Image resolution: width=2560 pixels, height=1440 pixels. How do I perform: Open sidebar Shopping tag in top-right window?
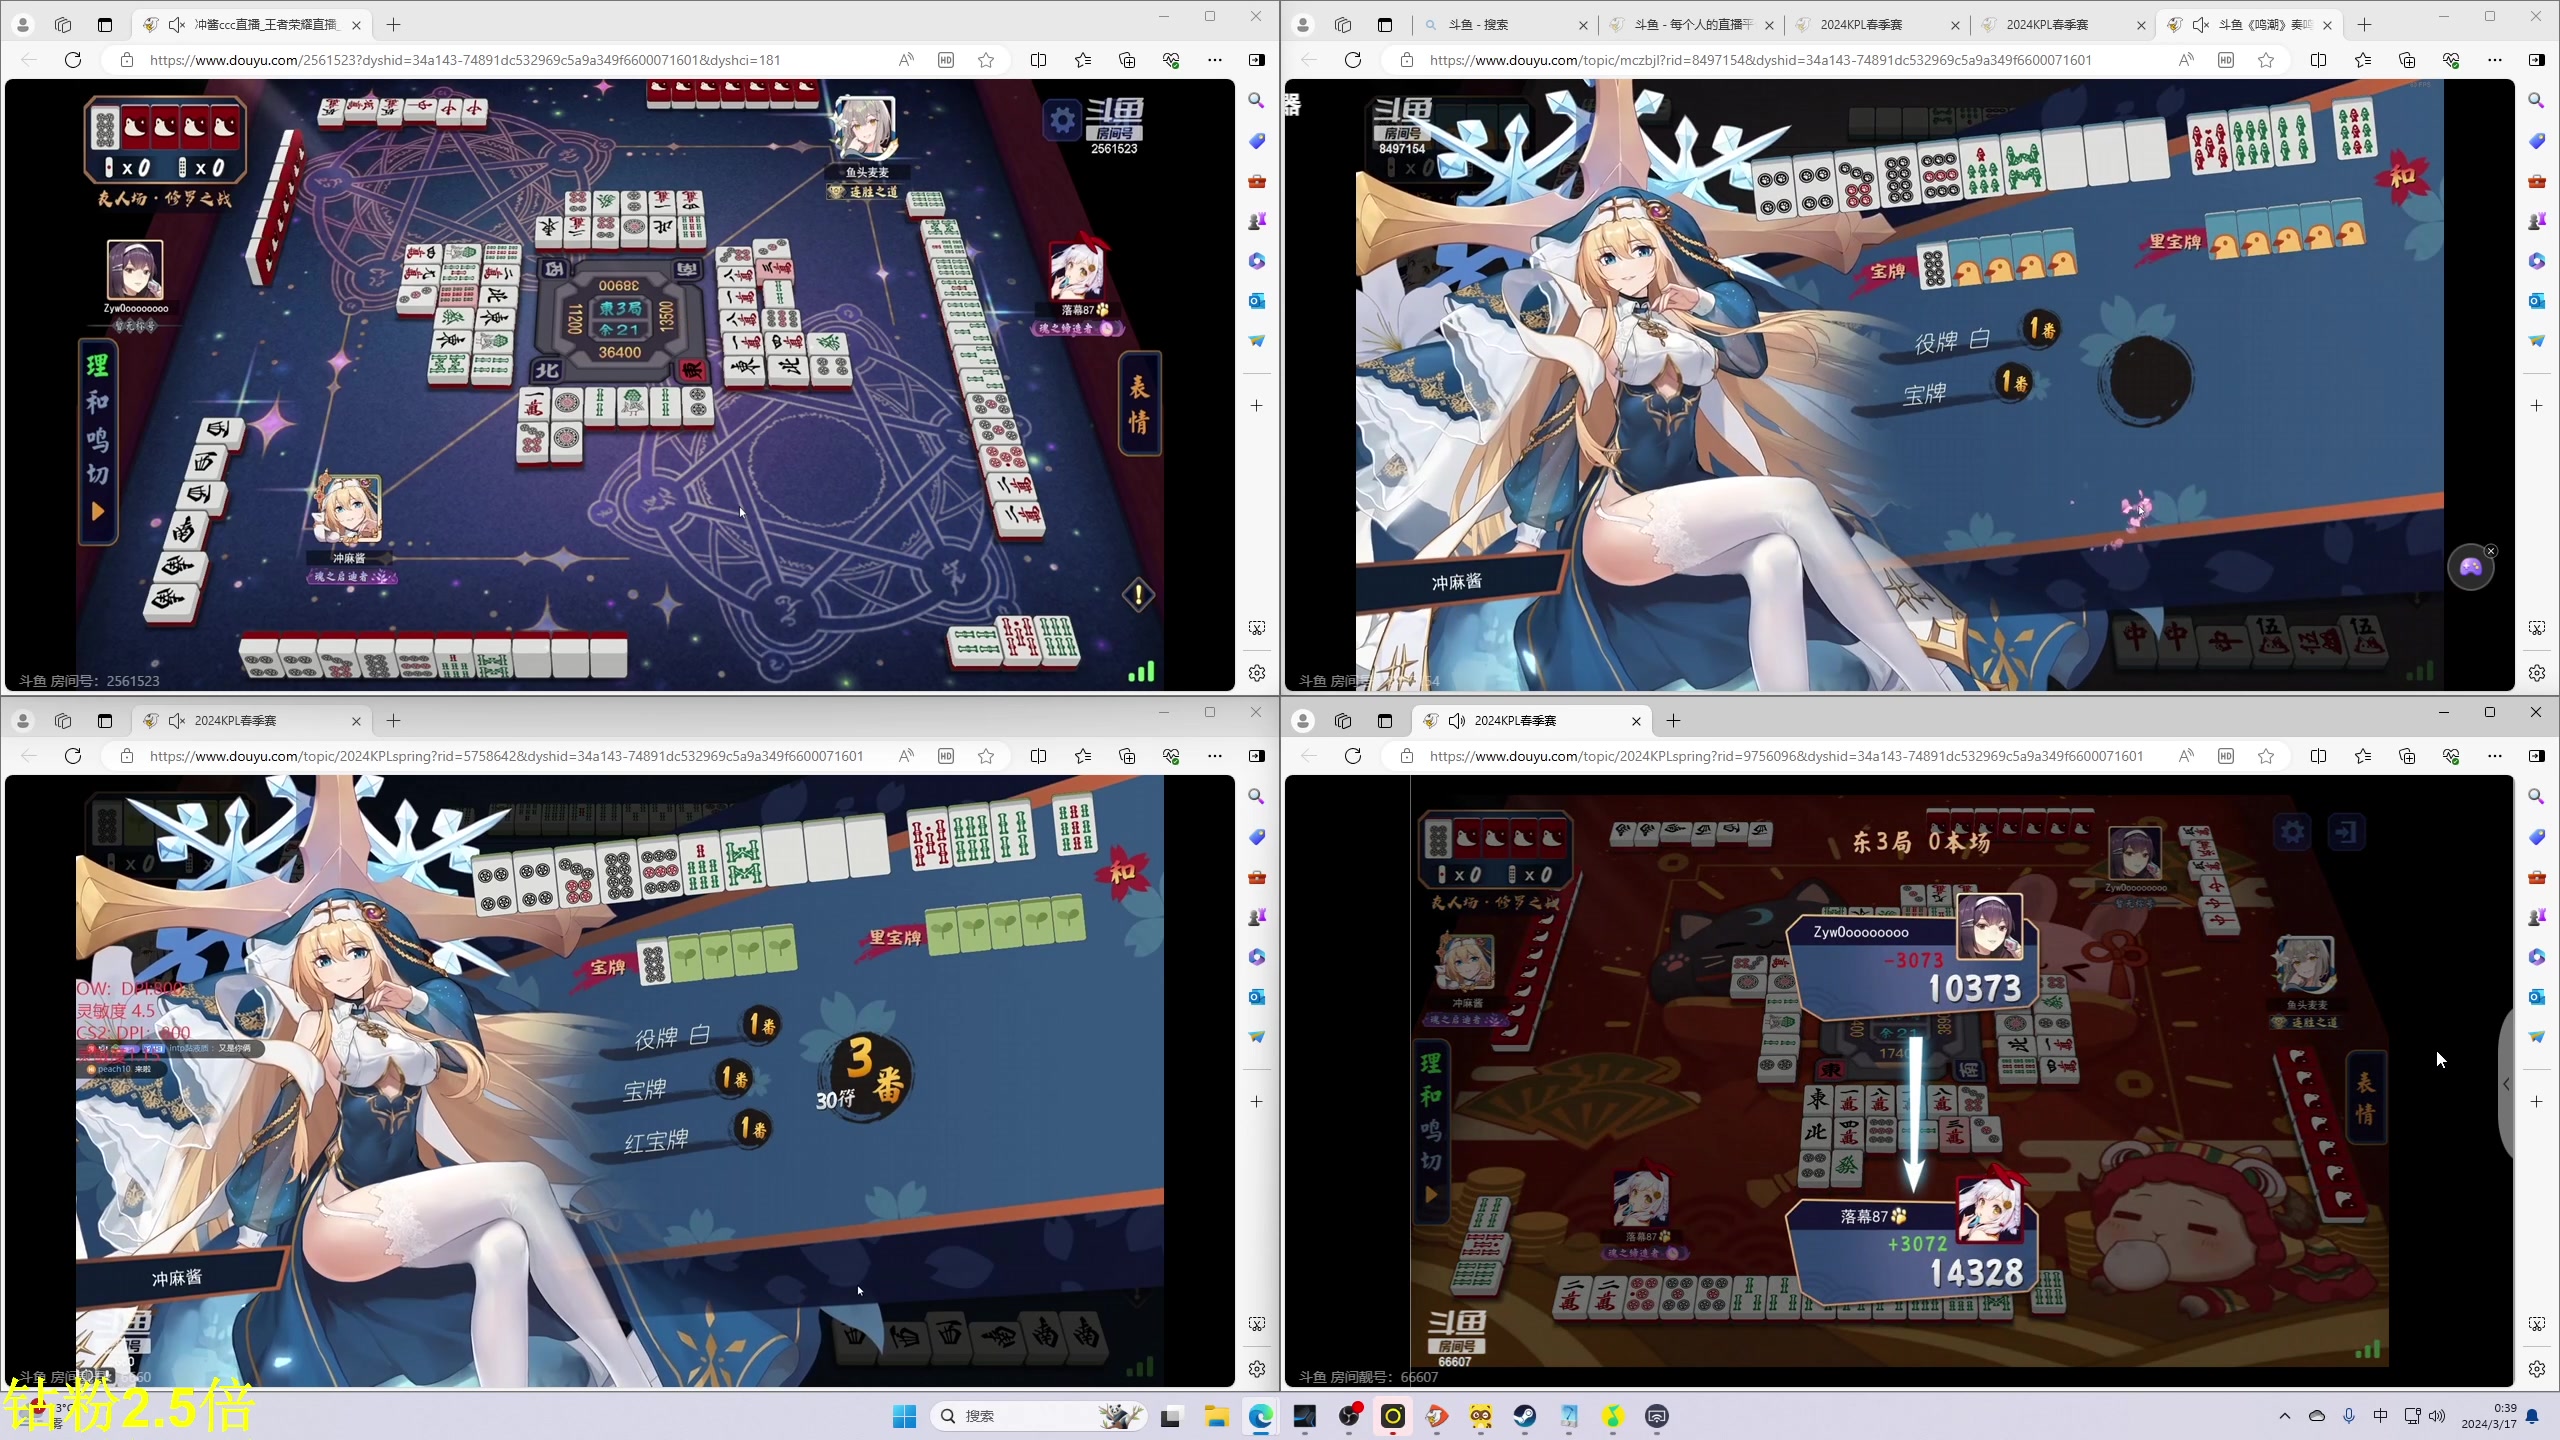2537,141
